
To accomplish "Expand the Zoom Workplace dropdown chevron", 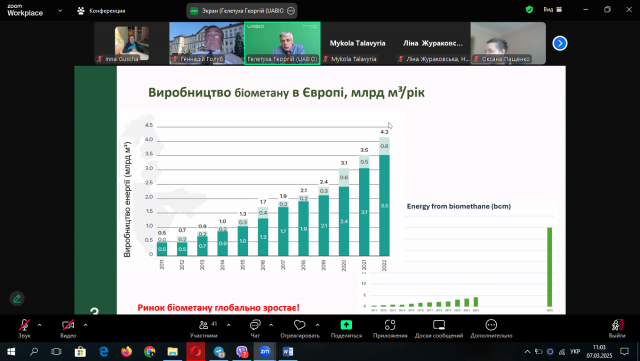I will (x=60, y=11).
